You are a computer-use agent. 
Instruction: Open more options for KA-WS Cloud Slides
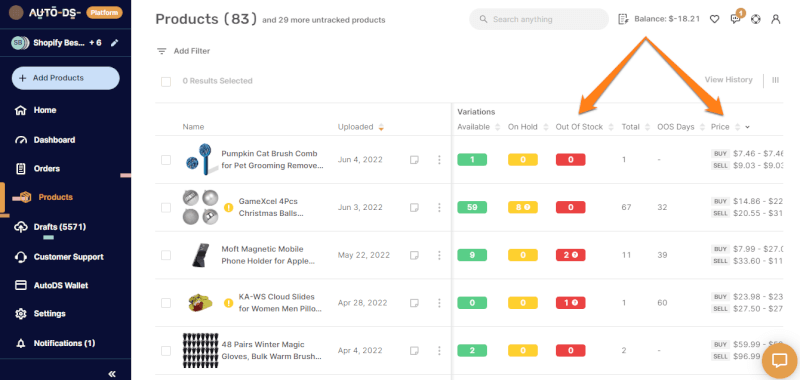tap(439, 303)
